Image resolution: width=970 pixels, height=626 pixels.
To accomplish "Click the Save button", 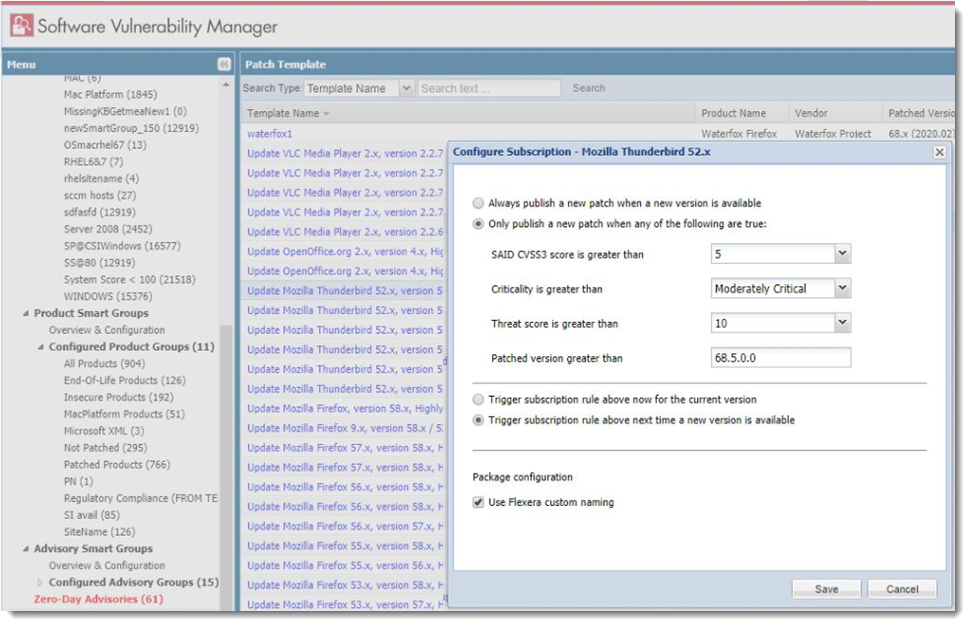I will coord(826,589).
